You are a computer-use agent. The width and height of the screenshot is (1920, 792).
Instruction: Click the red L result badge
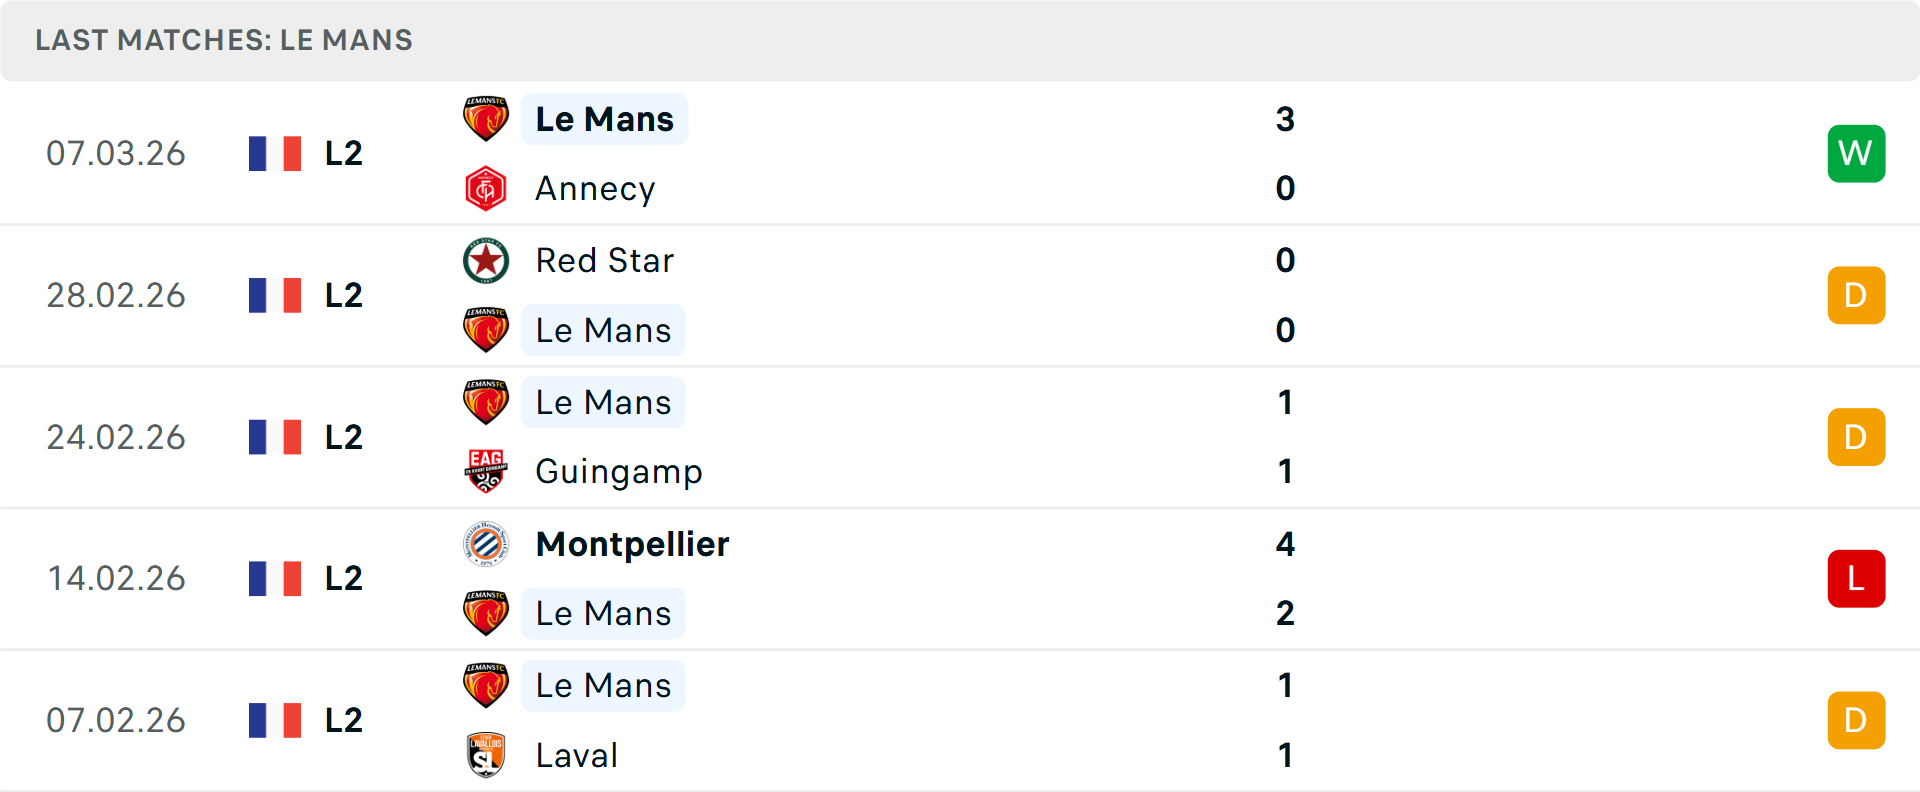coord(1856,578)
